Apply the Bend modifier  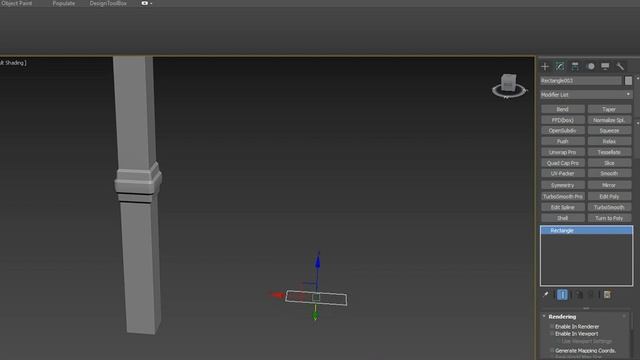point(562,109)
